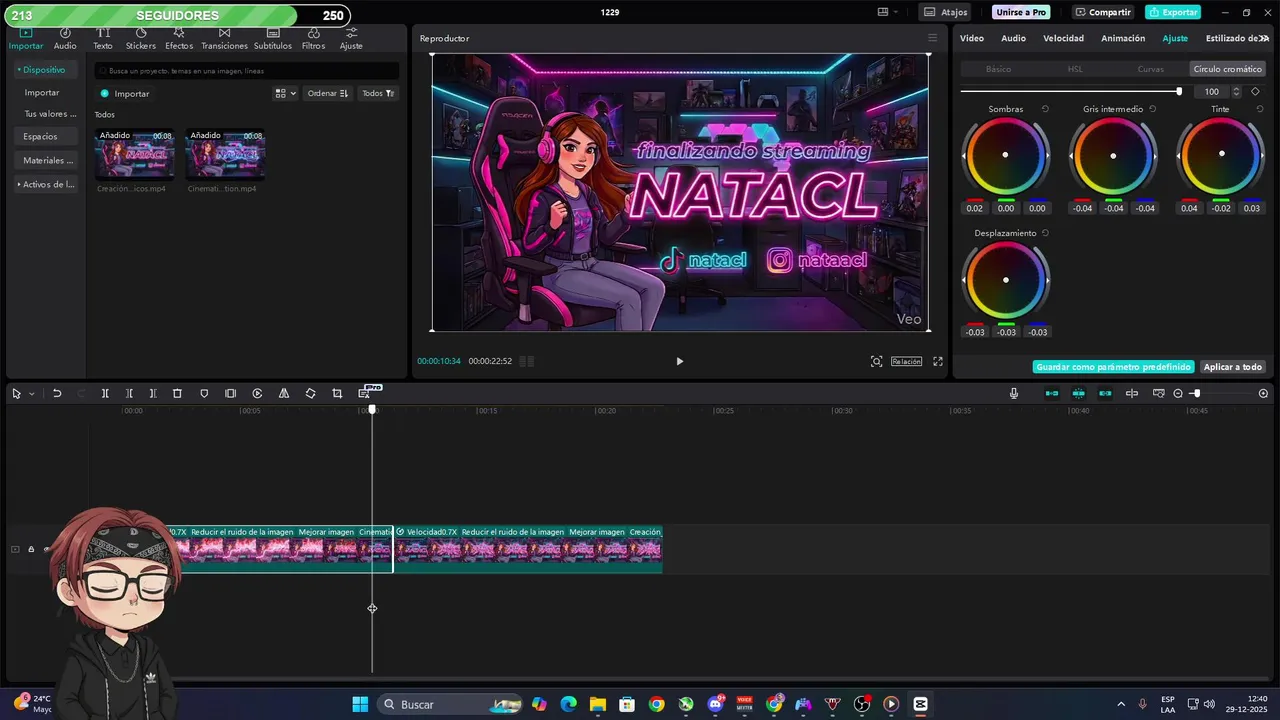This screenshot has width=1280, height=720.
Task: Open the Ordenar sort dropdown
Action: click(328, 93)
